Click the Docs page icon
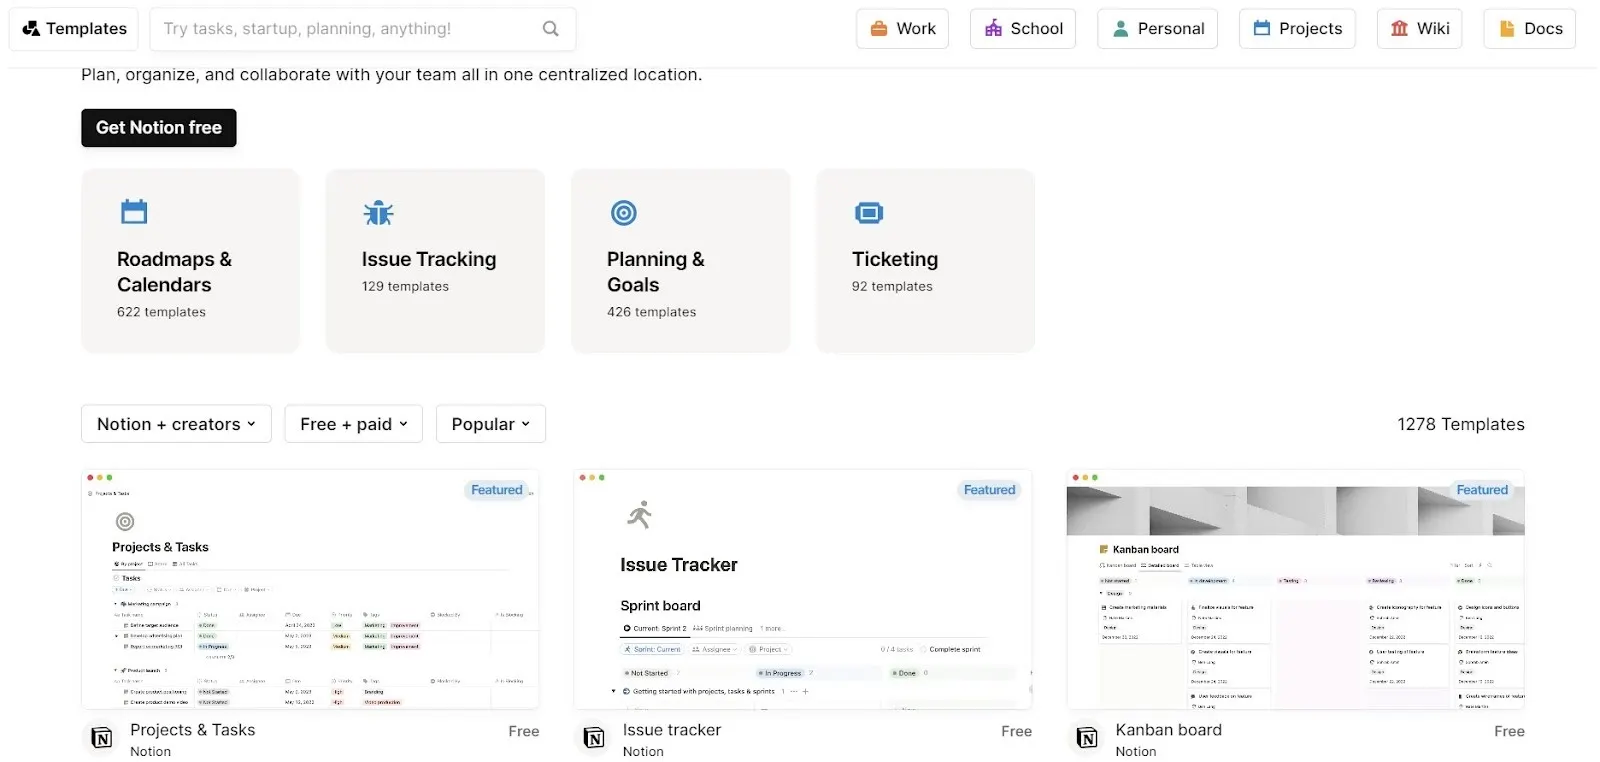Image resolution: width=1600 pixels, height=762 pixels. pyautogui.click(x=1507, y=29)
